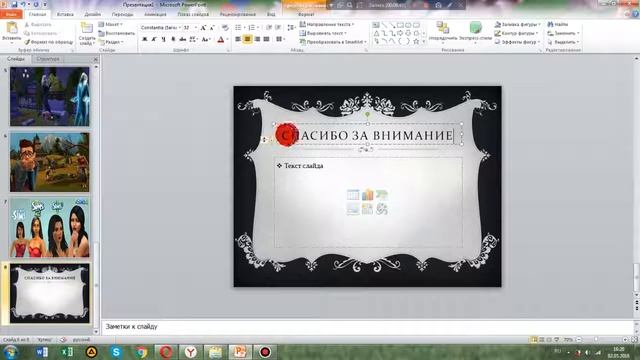Image resolution: width=640 pixels, height=360 pixels.
Task: Switch to Slide Show (Показ слайдов) tab
Action: click(193, 14)
